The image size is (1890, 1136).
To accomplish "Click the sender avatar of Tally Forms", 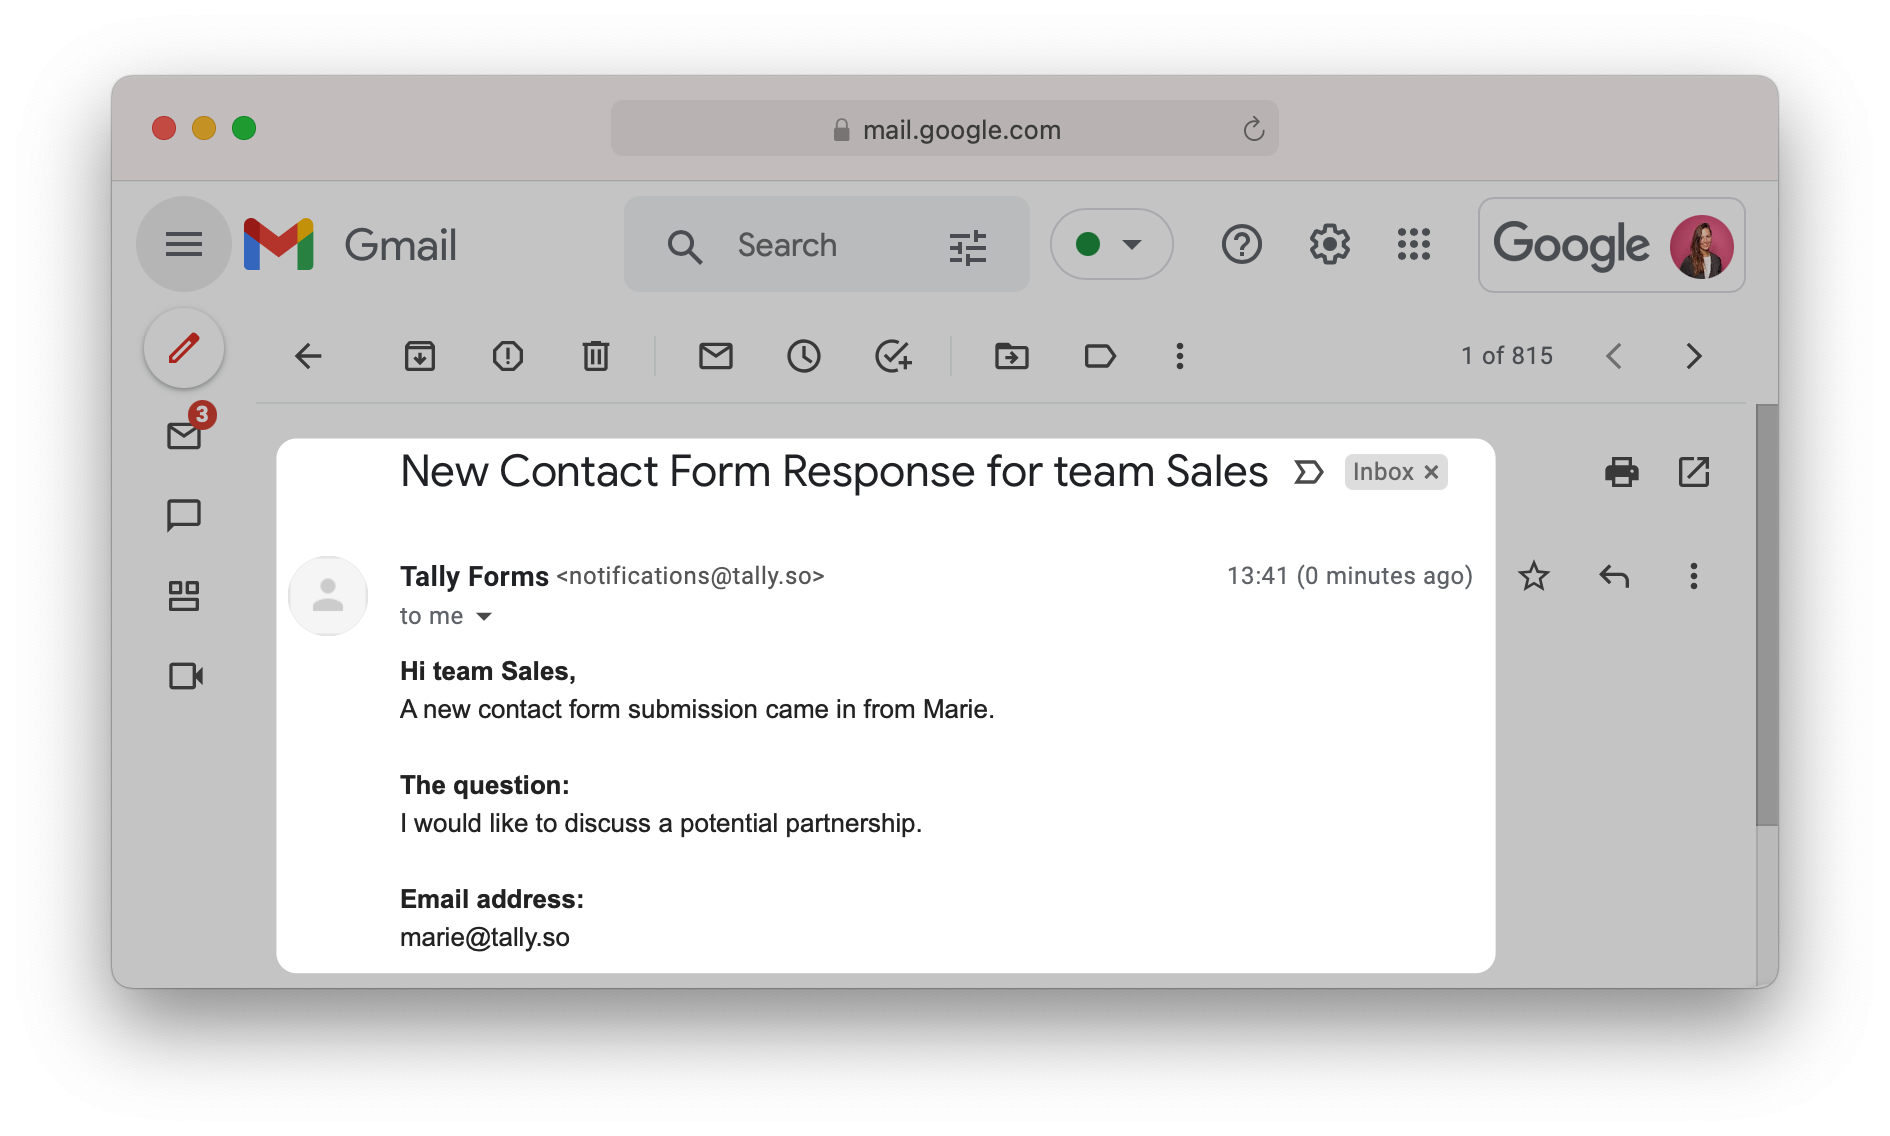I will 328,596.
